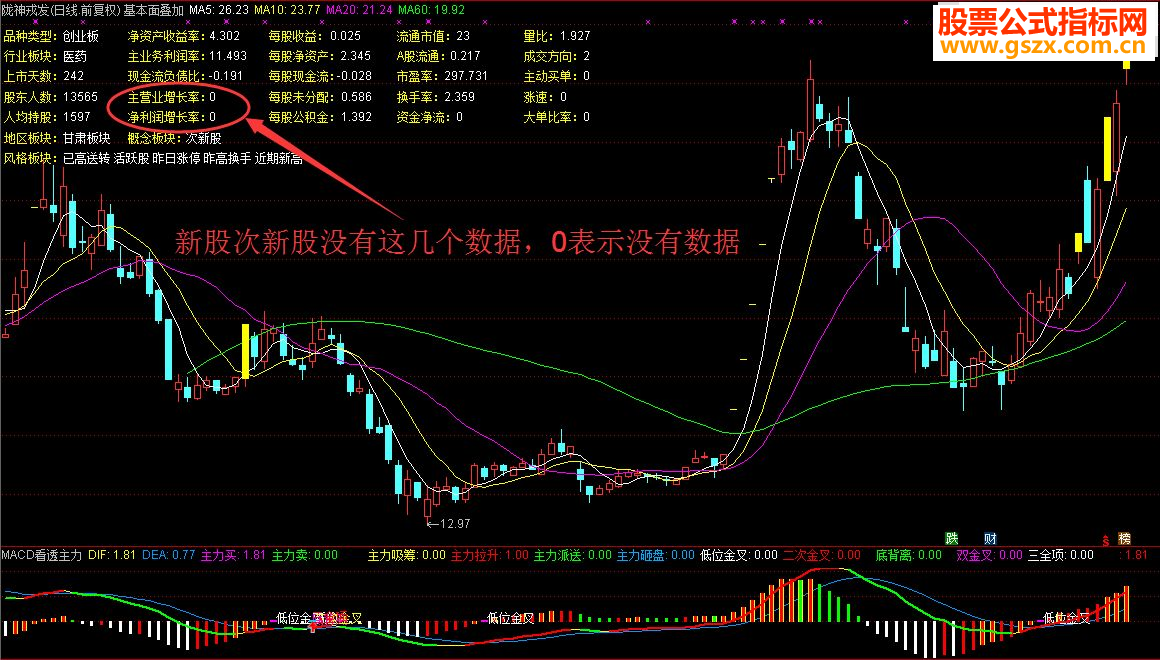
Task: Select the MA60: 19.92 indicator label
Action: pos(431,10)
